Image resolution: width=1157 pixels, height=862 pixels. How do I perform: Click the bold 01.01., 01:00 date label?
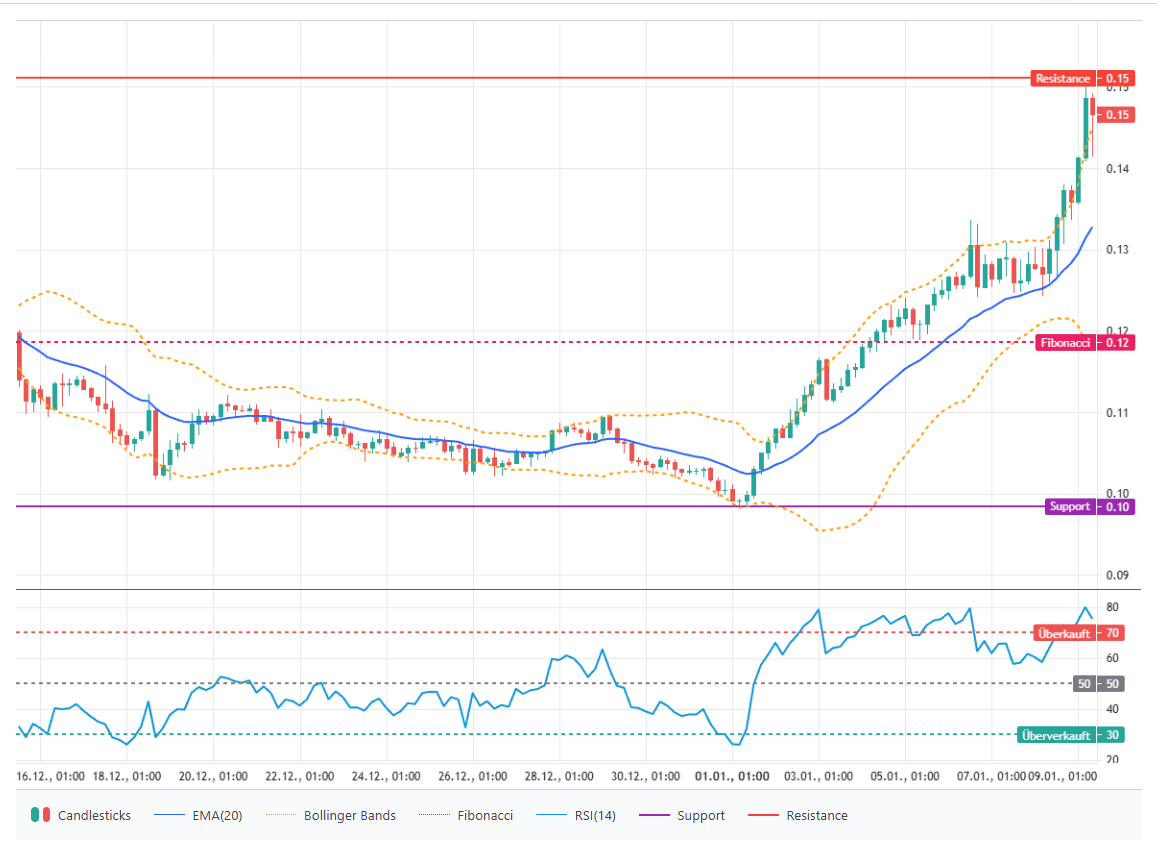point(732,776)
